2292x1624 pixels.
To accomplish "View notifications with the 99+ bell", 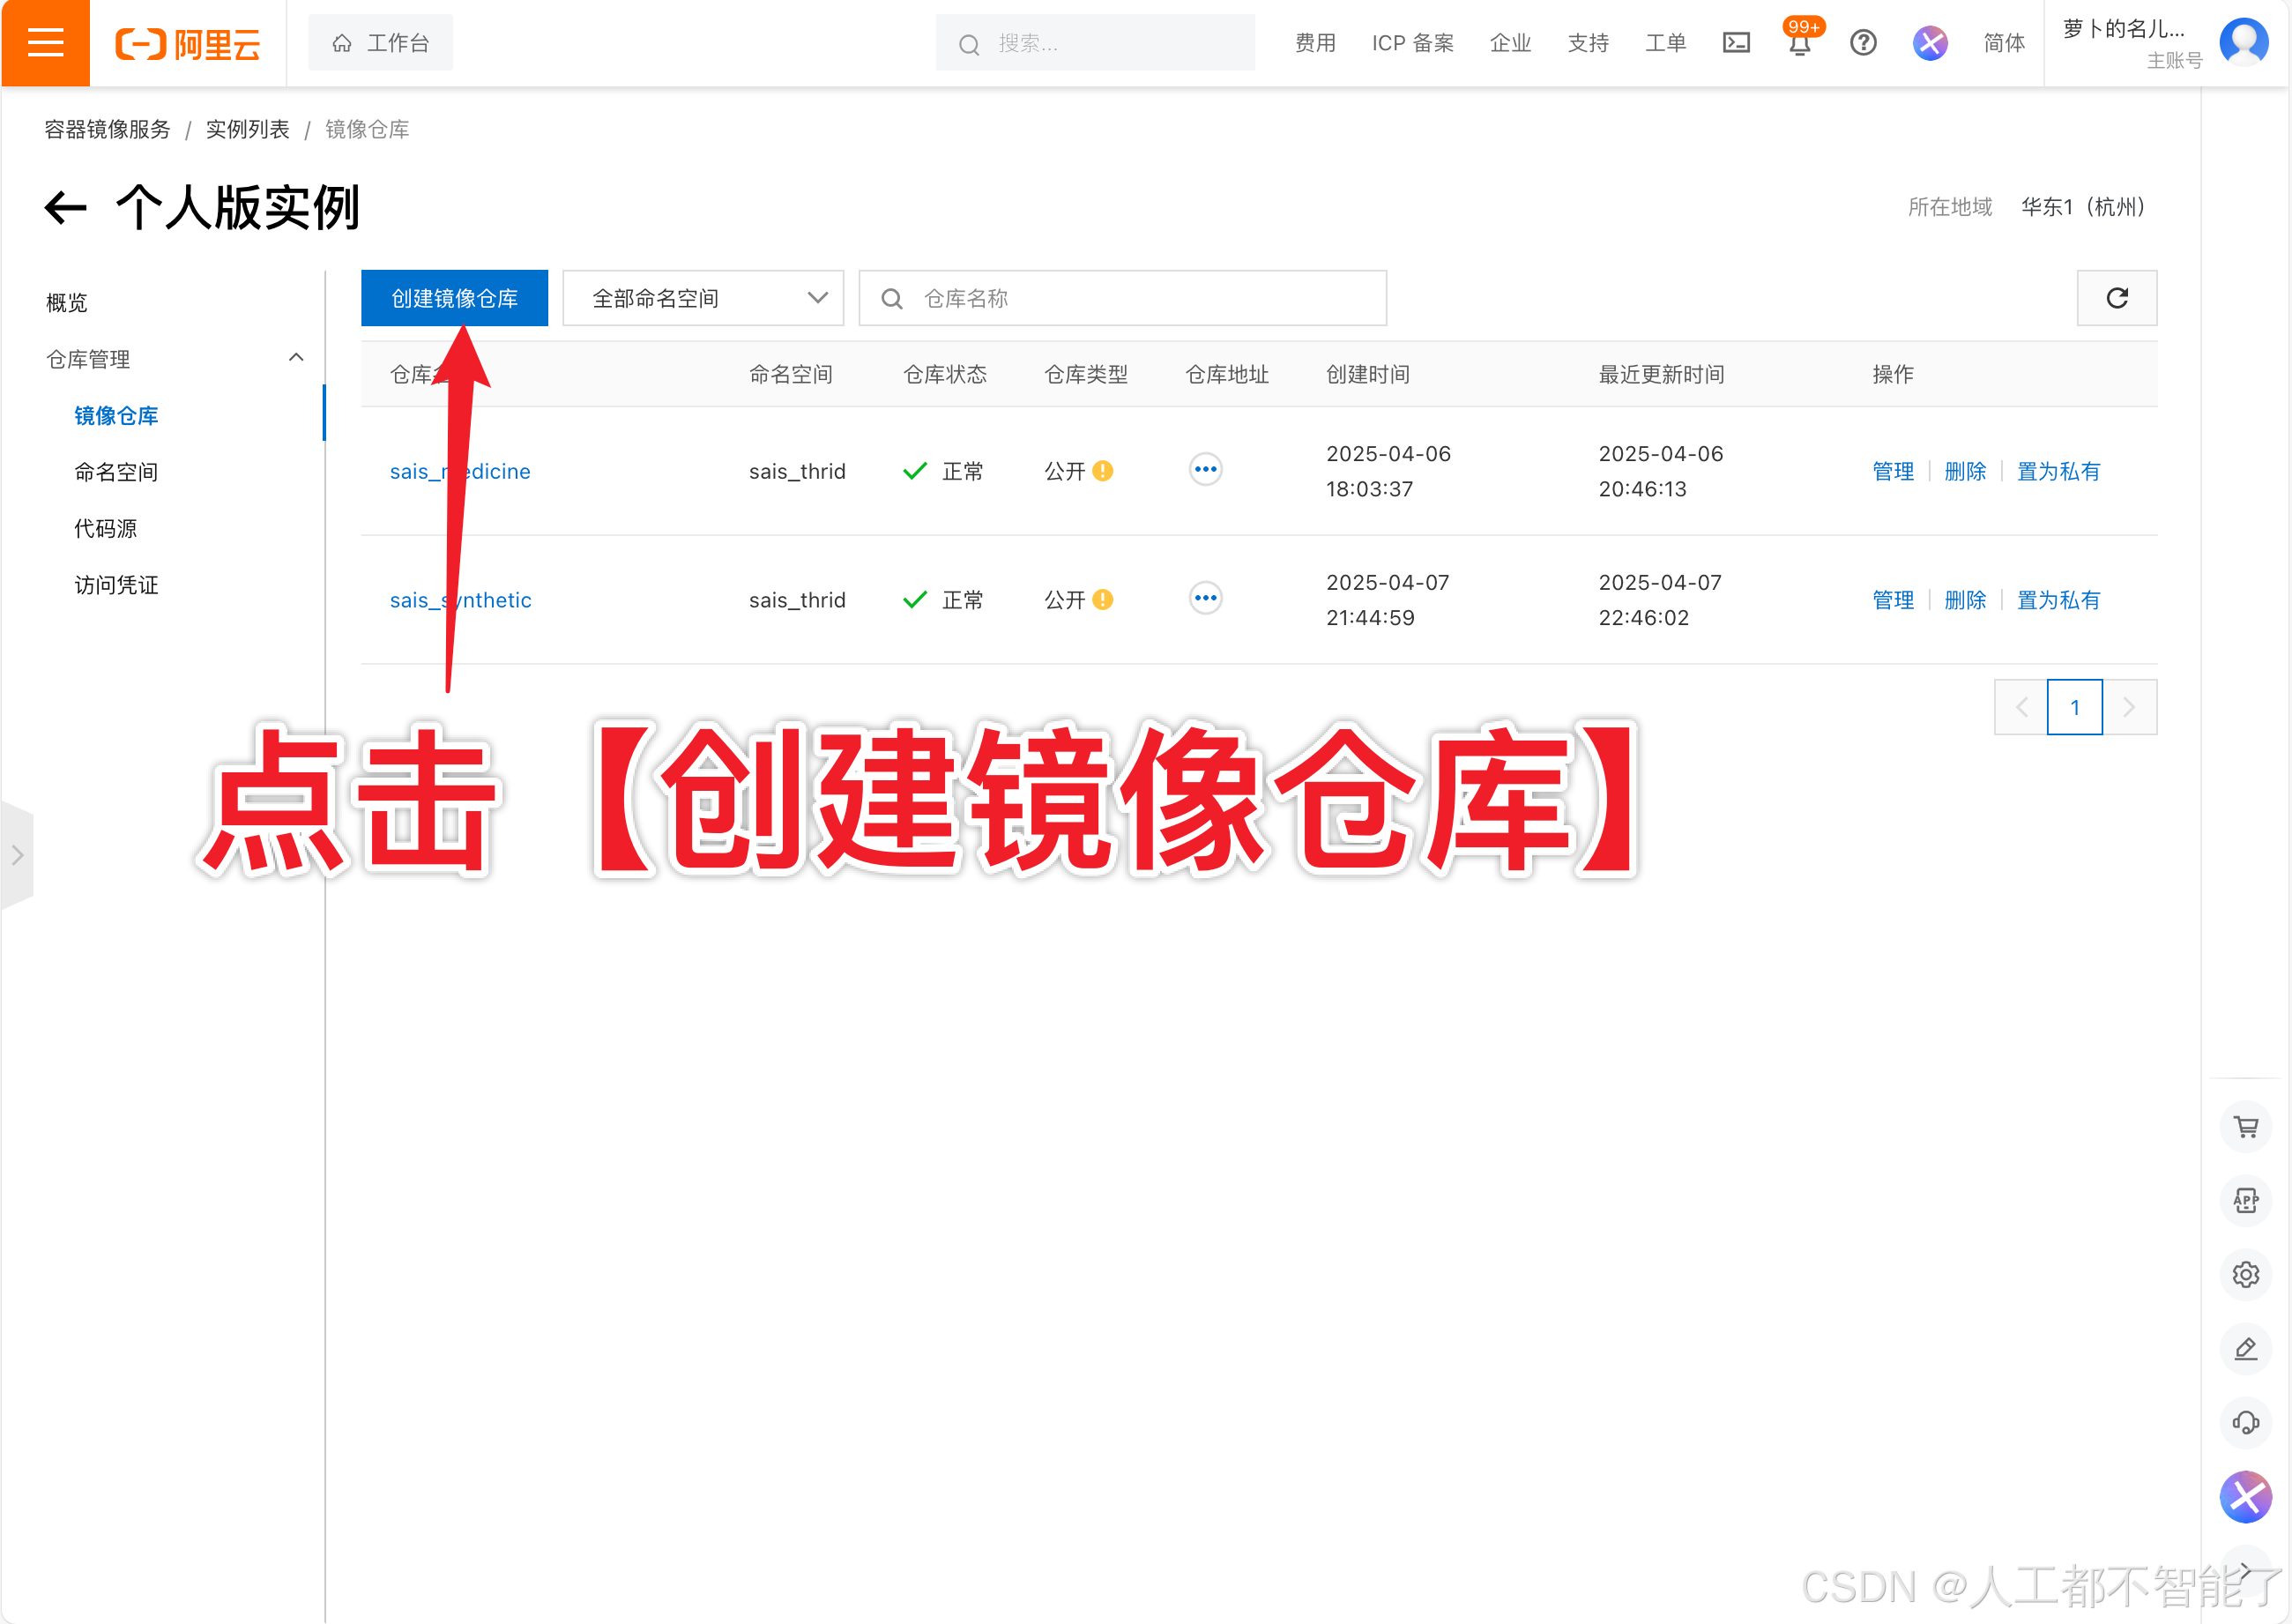I will pyautogui.click(x=1799, y=44).
